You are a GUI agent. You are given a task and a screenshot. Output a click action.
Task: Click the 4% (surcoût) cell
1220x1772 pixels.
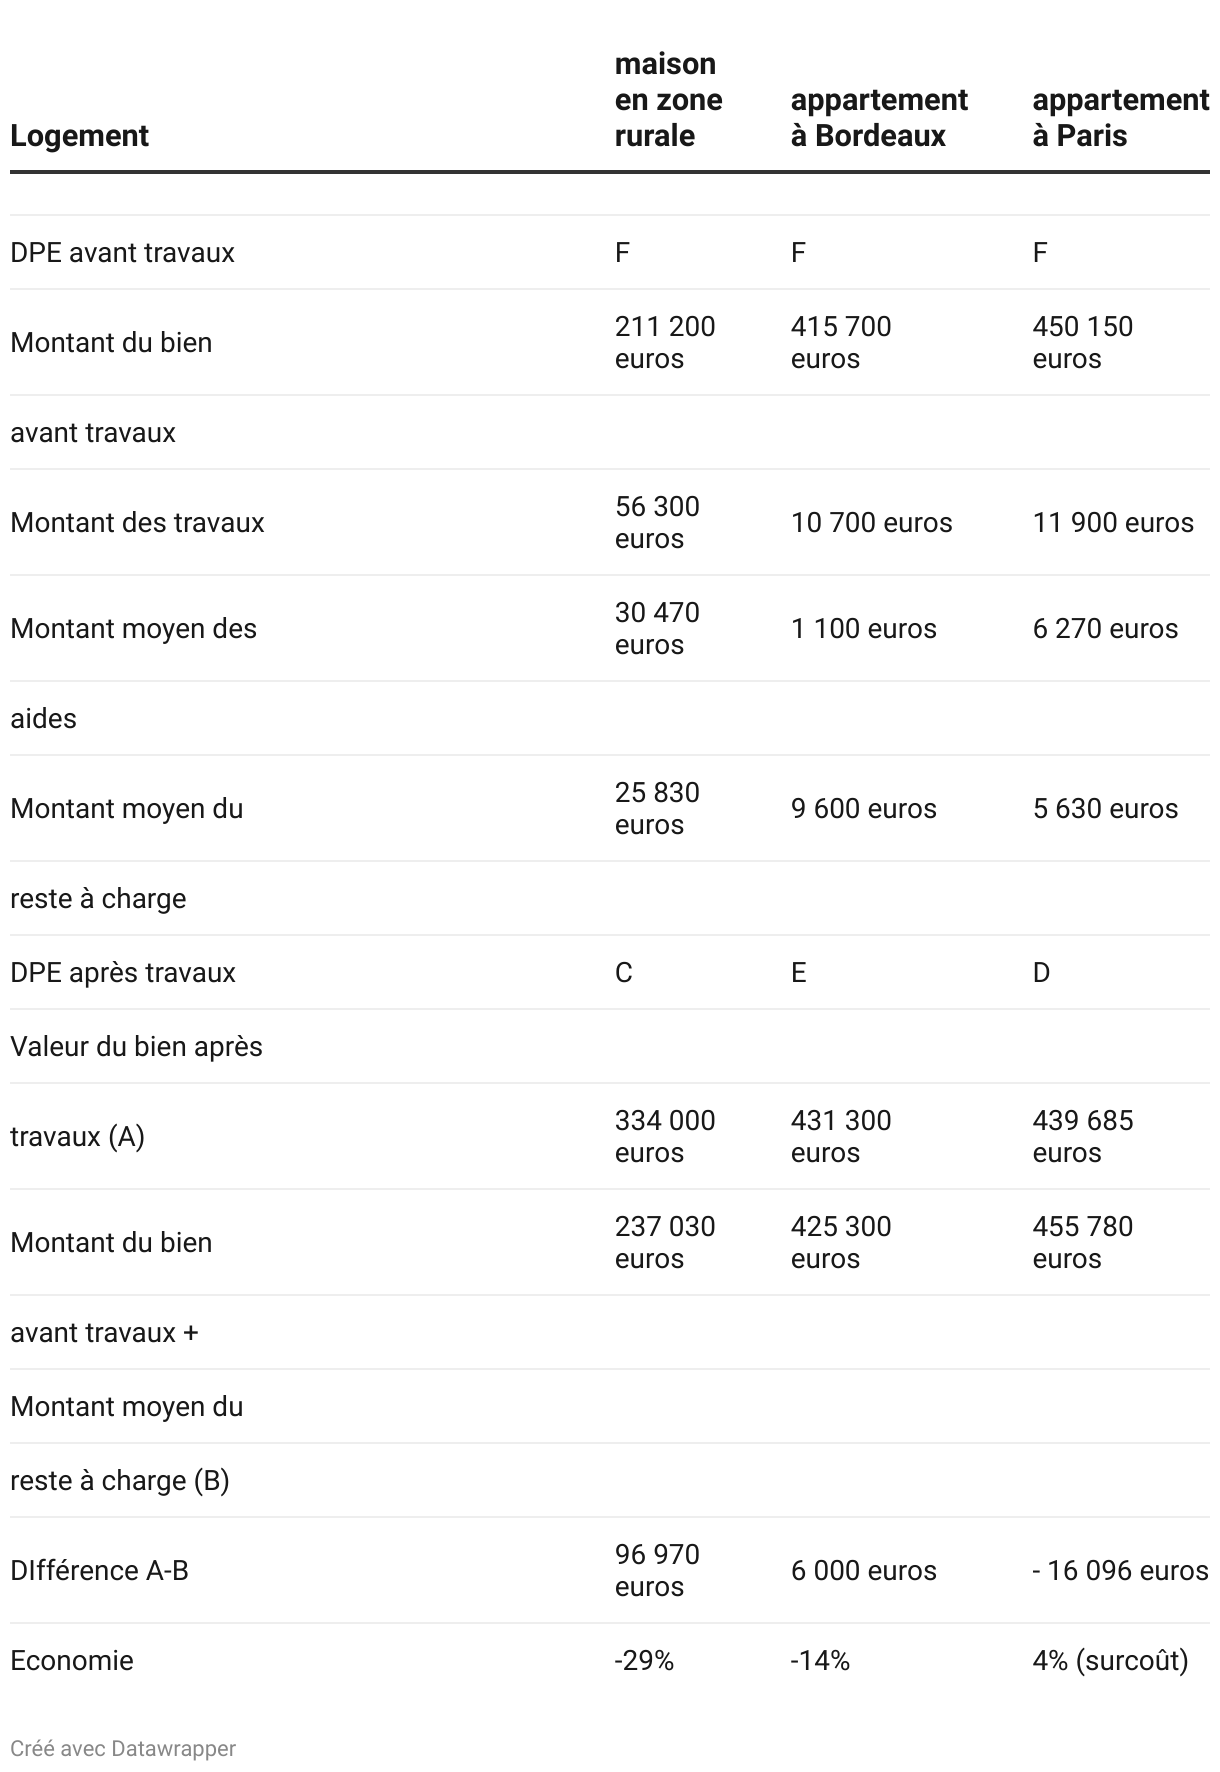tap(1110, 1661)
